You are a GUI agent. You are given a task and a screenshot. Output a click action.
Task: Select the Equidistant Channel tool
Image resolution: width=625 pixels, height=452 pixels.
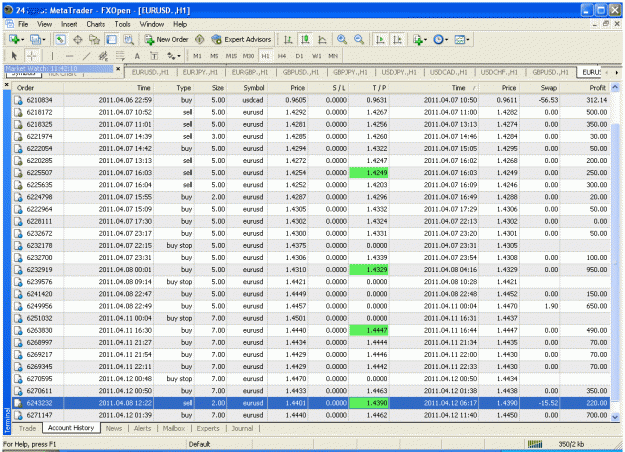point(103,56)
